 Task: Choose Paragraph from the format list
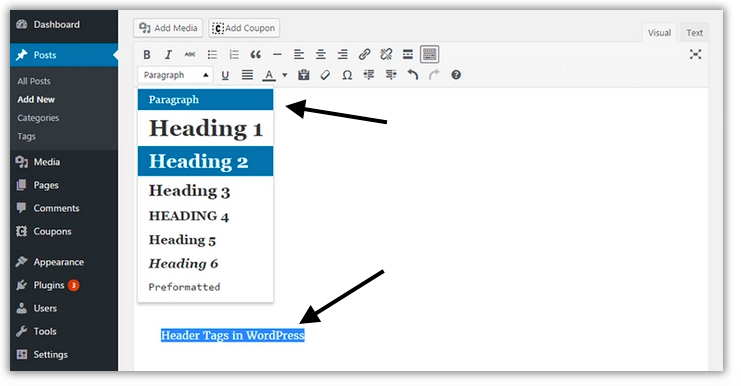pos(206,100)
